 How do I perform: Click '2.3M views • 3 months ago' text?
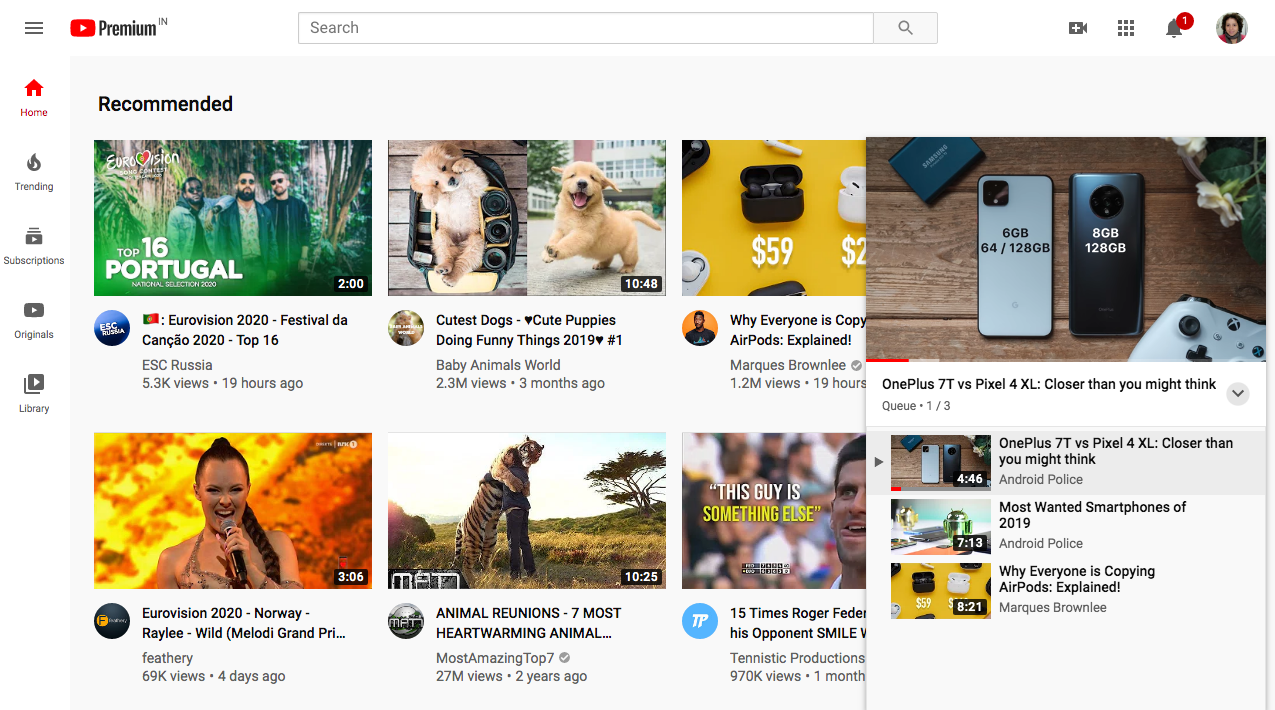[520, 383]
